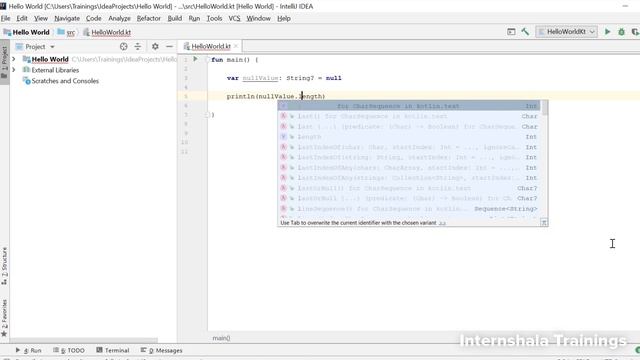Image resolution: width=640 pixels, height=360 pixels.
Task: Open the Window menu
Action: [258, 18]
